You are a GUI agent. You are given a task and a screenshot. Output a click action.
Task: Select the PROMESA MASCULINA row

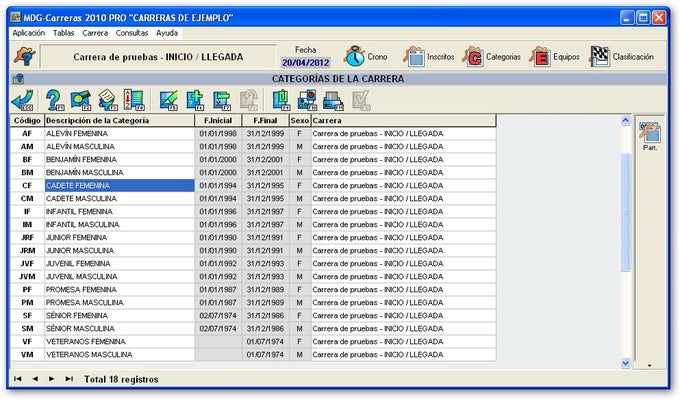pos(253,303)
